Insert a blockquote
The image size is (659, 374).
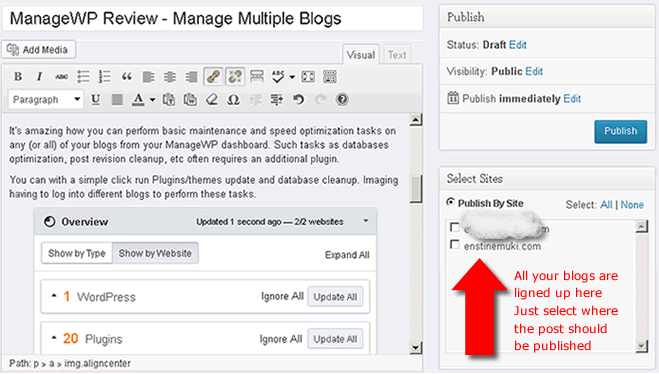[x=127, y=76]
